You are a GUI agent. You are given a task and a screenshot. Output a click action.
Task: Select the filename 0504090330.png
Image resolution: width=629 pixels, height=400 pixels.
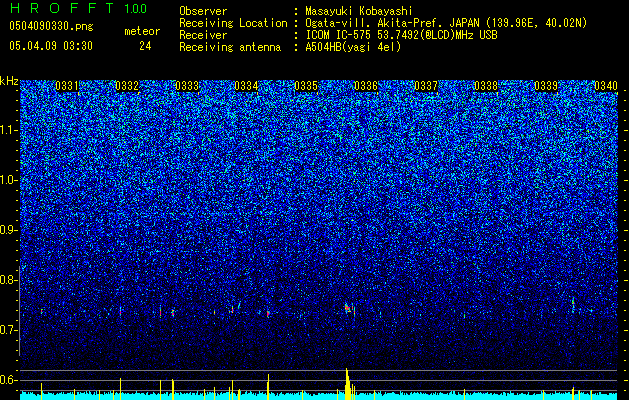click(x=51, y=26)
